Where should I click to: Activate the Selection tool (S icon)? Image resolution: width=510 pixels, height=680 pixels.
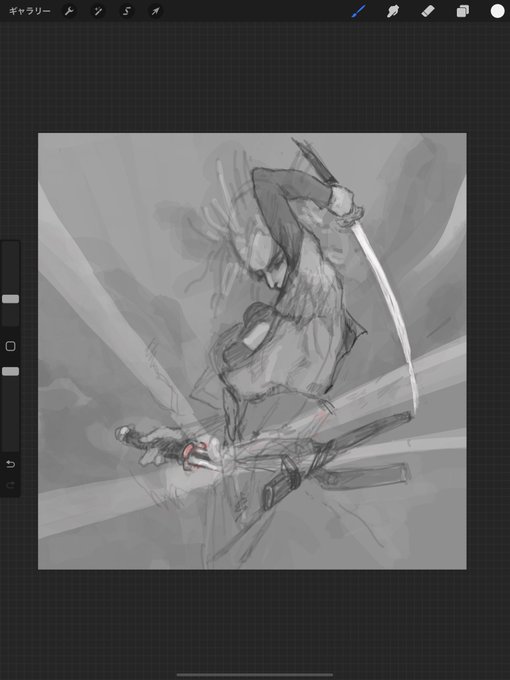click(x=126, y=11)
